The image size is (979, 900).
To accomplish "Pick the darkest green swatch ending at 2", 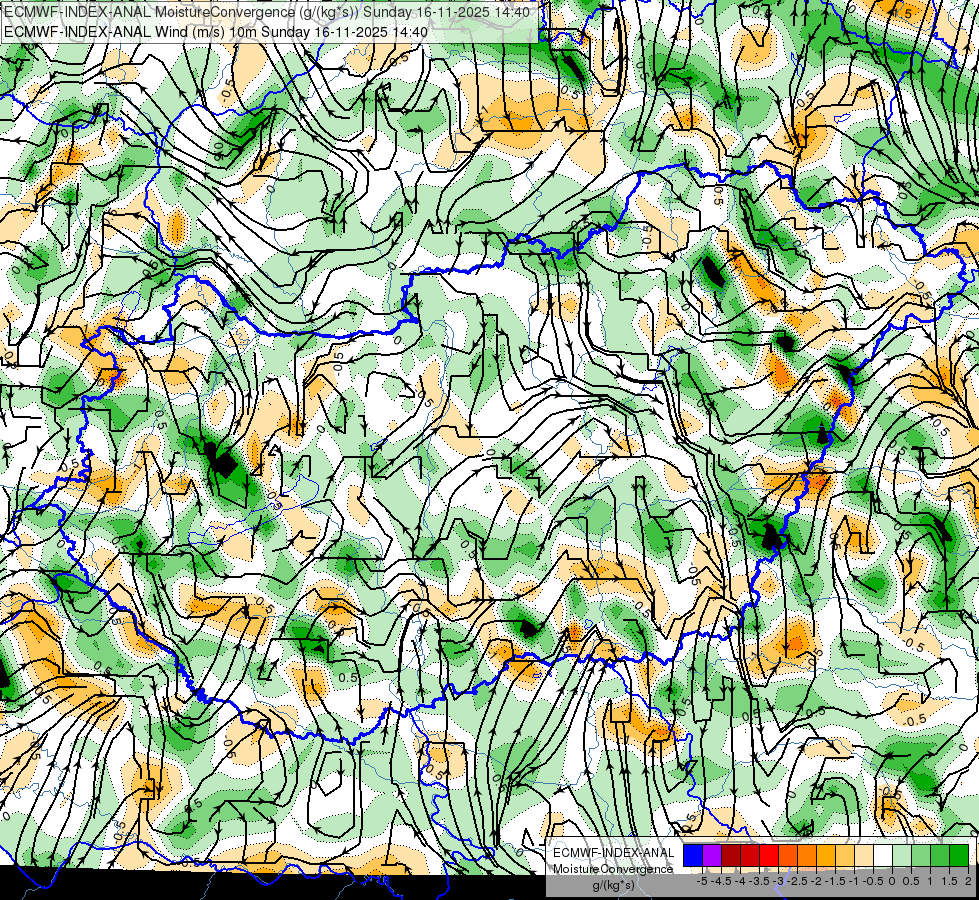I will click(x=959, y=856).
